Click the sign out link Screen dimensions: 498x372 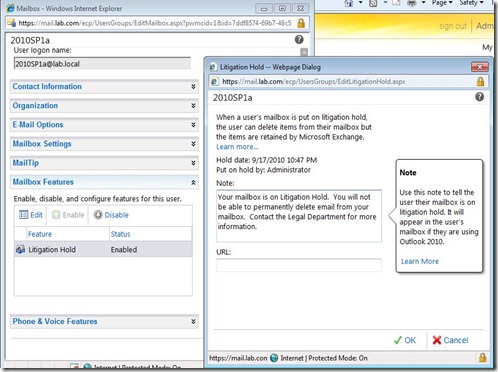[453, 26]
